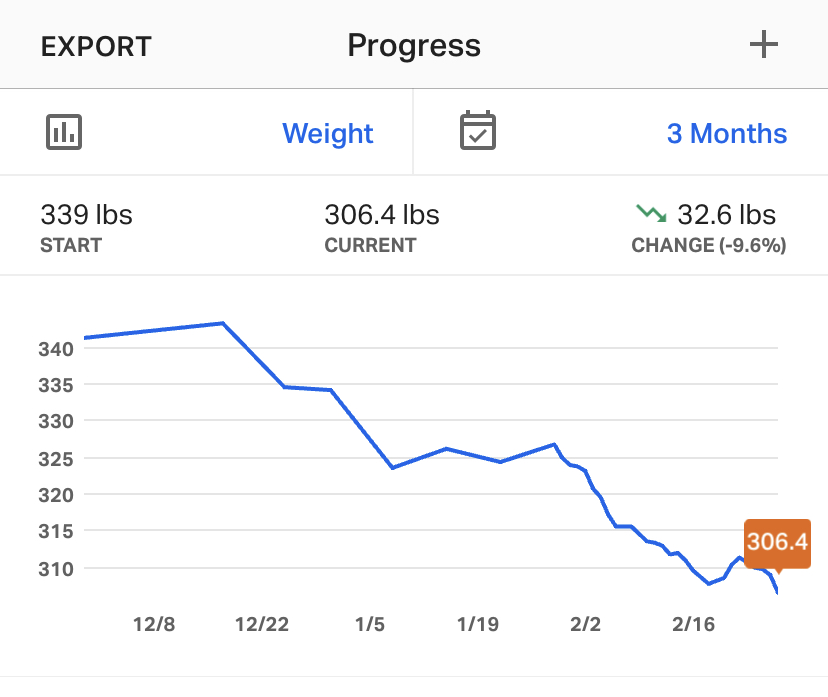Click the calendar checkmark icon
828x697 pixels.
coord(478,132)
